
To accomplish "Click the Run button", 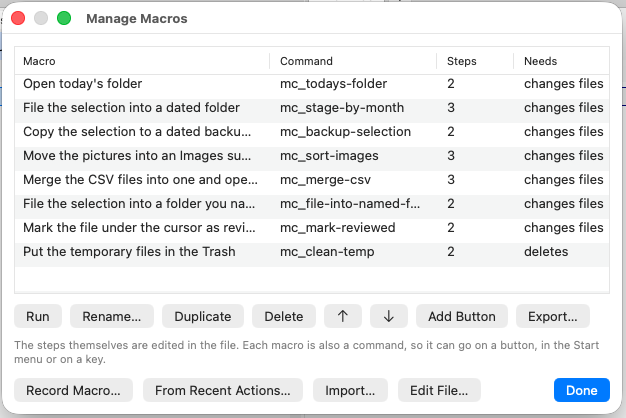I will click(38, 316).
